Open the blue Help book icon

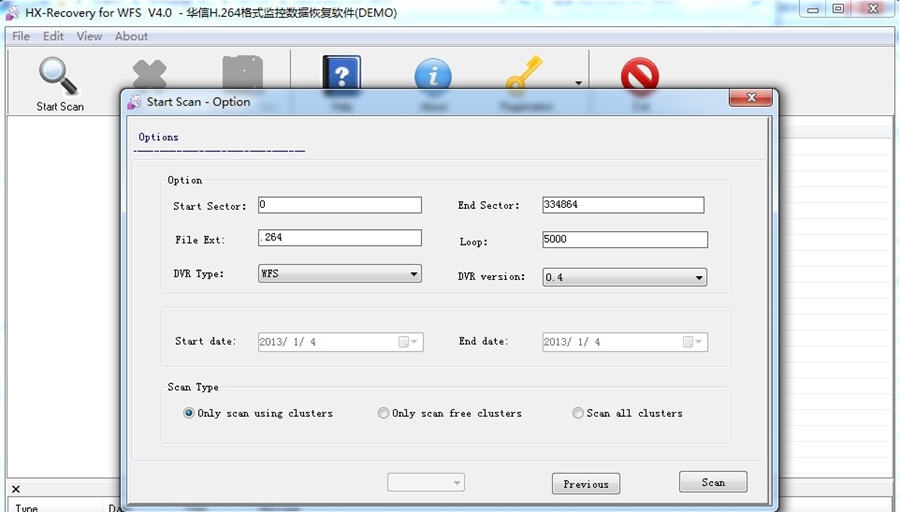(x=342, y=73)
